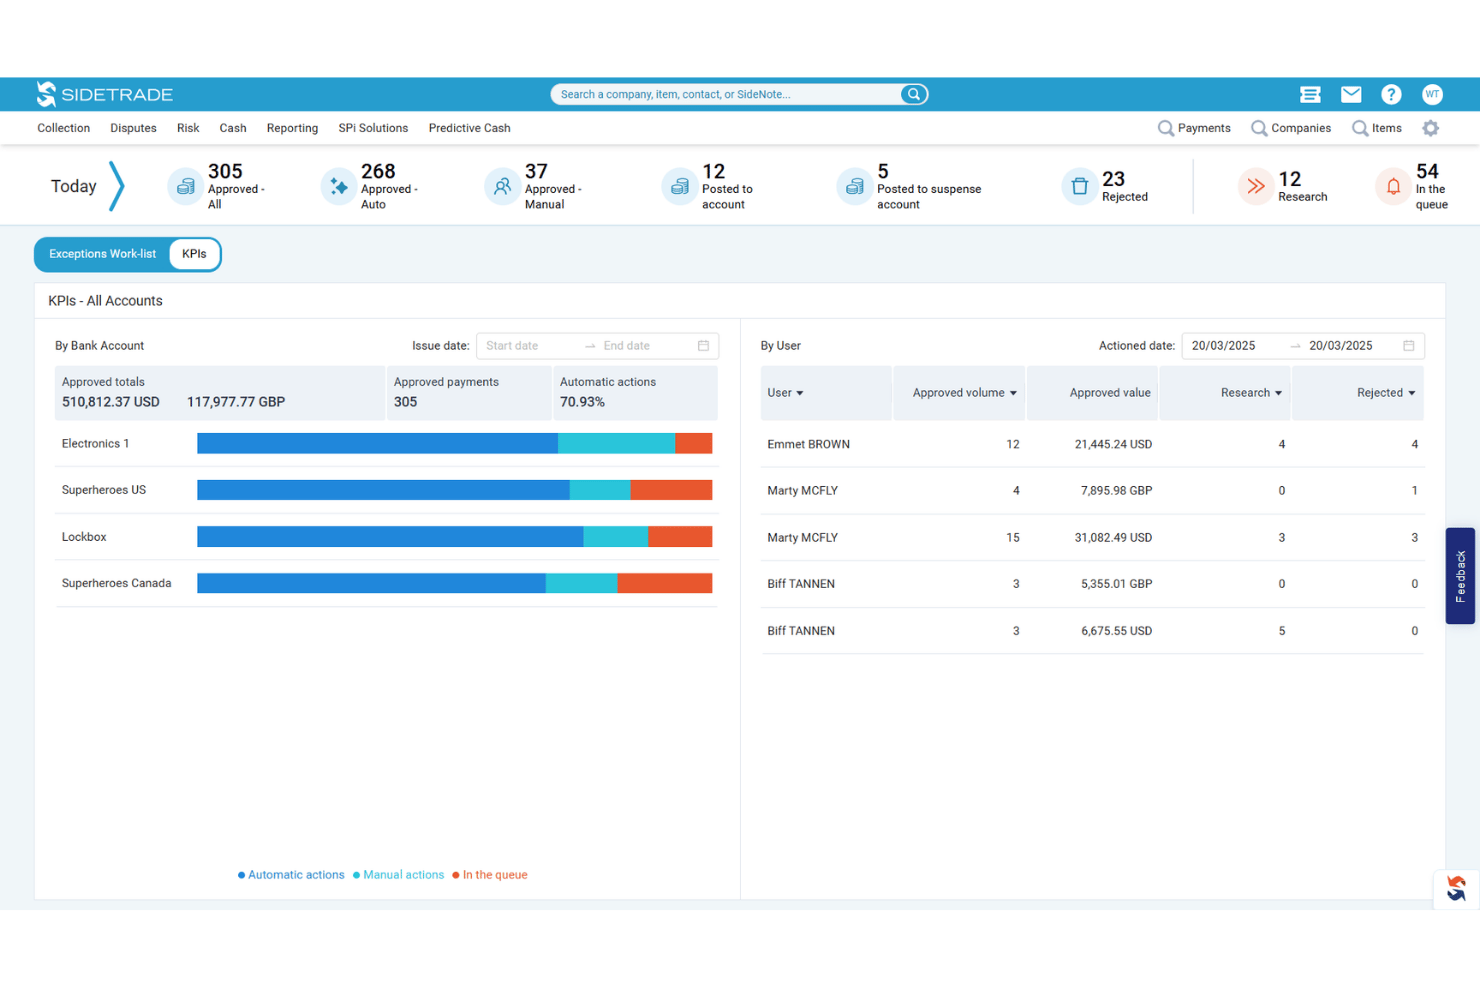This screenshot has width=1480, height=987.
Task: Open the Collection menu
Action: tap(64, 128)
